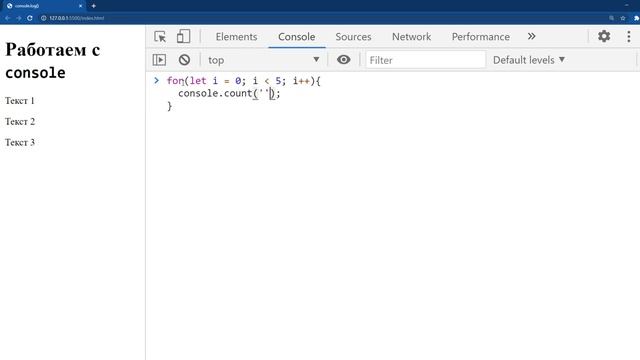Activate the inspect element picker icon
Image resolution: width=640 pixels, height=360 pixels.
tap(160, 37)
